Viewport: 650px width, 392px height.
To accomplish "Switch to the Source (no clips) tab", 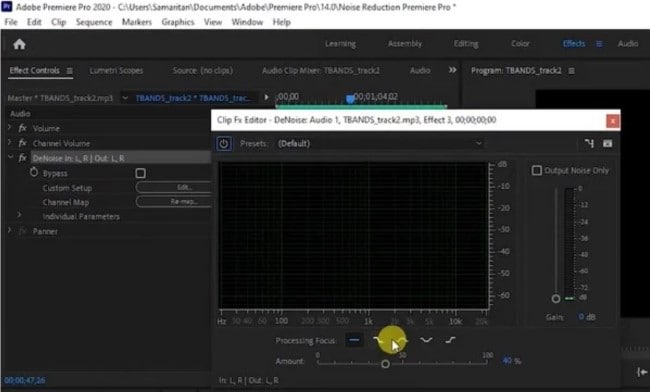I will click(x=203, y=71).
